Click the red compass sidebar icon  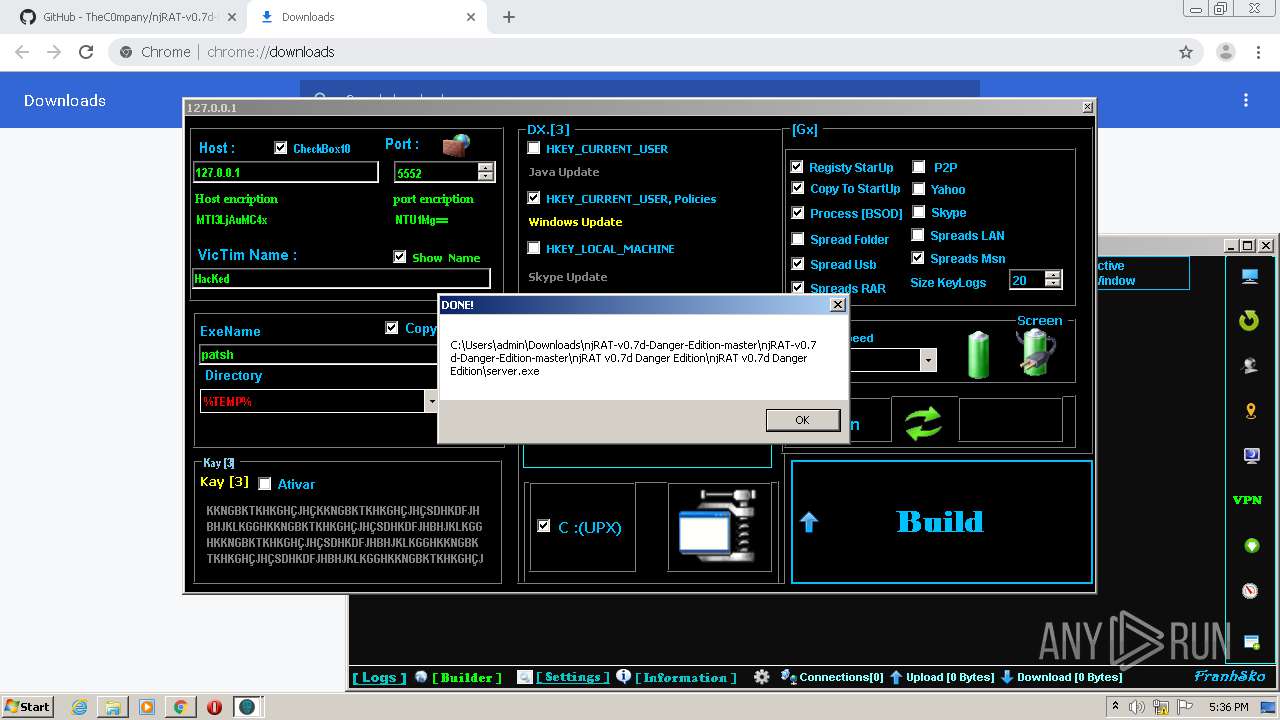(1250, 591)
